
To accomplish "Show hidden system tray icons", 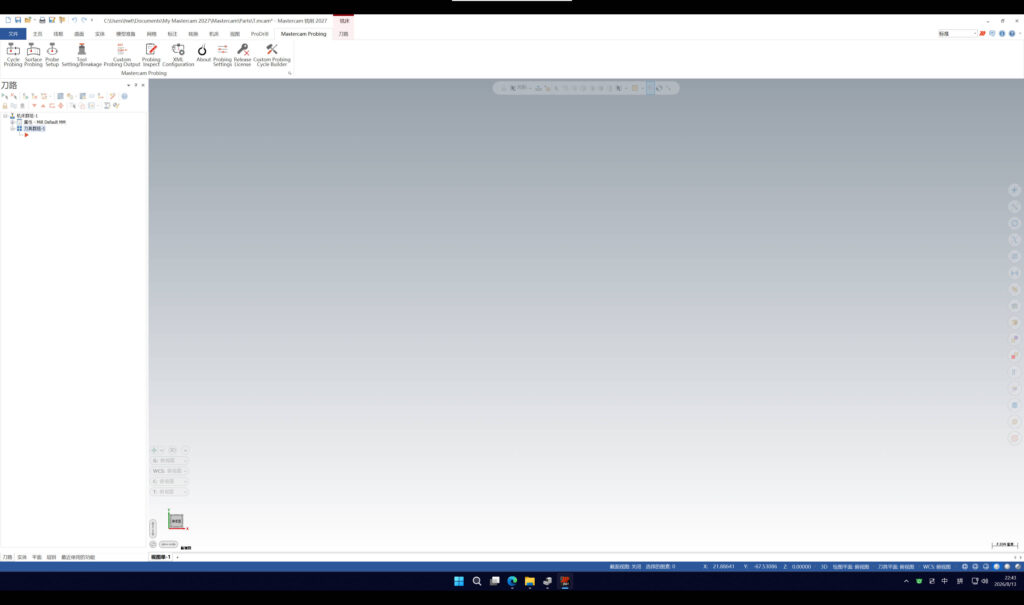I will coord(906,581).
